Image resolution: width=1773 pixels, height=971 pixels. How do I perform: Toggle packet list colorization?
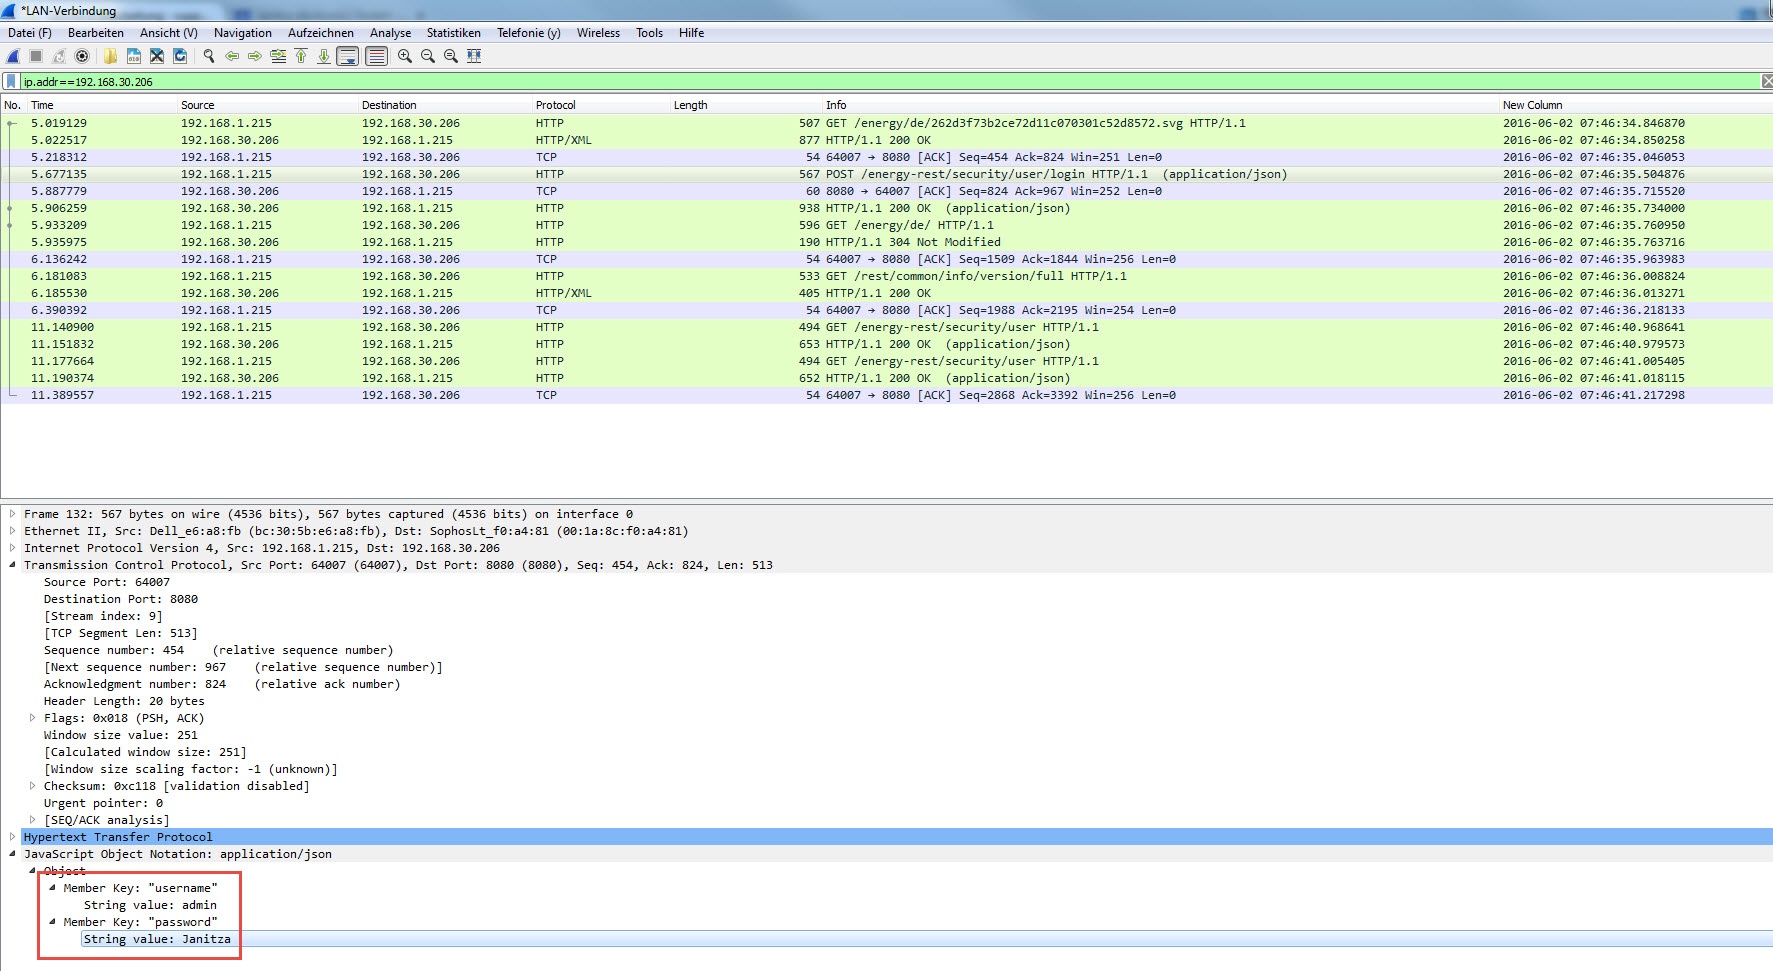click(376, 56)
